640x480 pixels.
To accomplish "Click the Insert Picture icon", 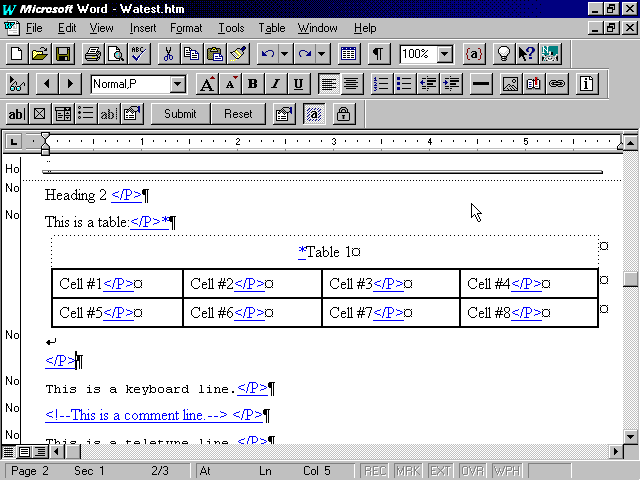I will pos(510,84).
